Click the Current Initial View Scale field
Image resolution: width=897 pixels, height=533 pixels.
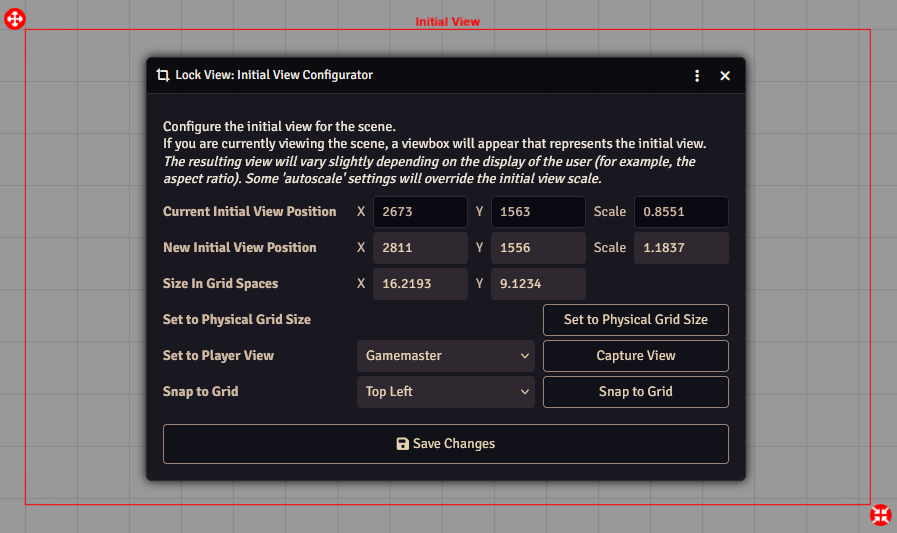pyautogui.click(x=680, y=212)
